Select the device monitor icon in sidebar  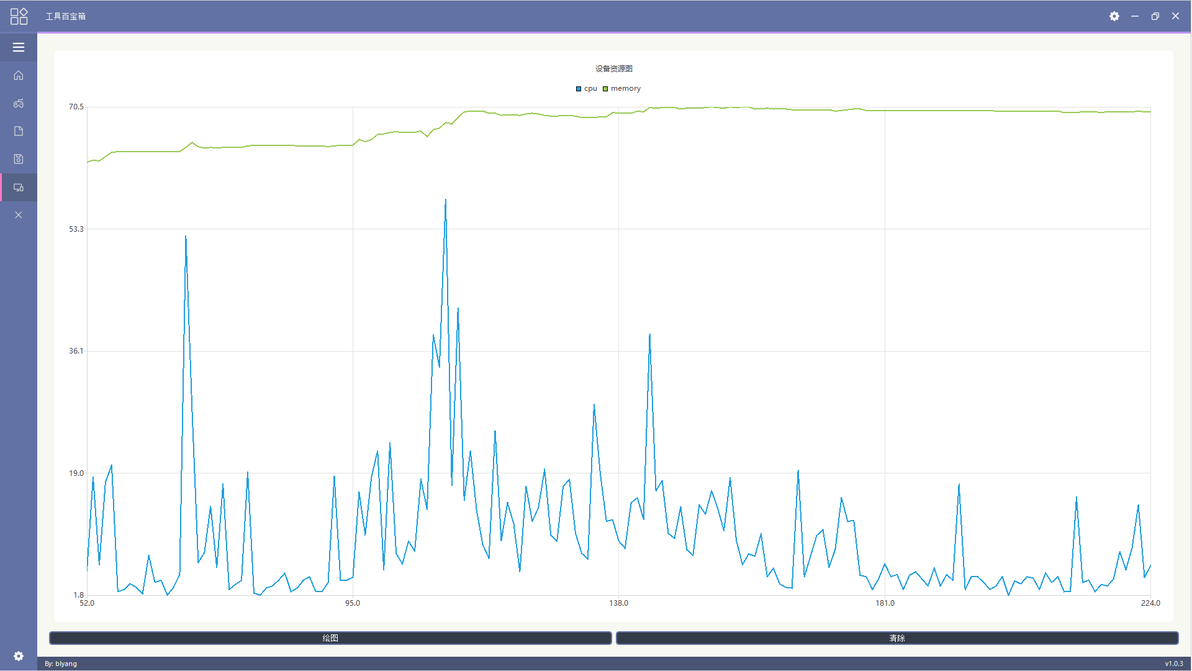(x=18, y=187)
